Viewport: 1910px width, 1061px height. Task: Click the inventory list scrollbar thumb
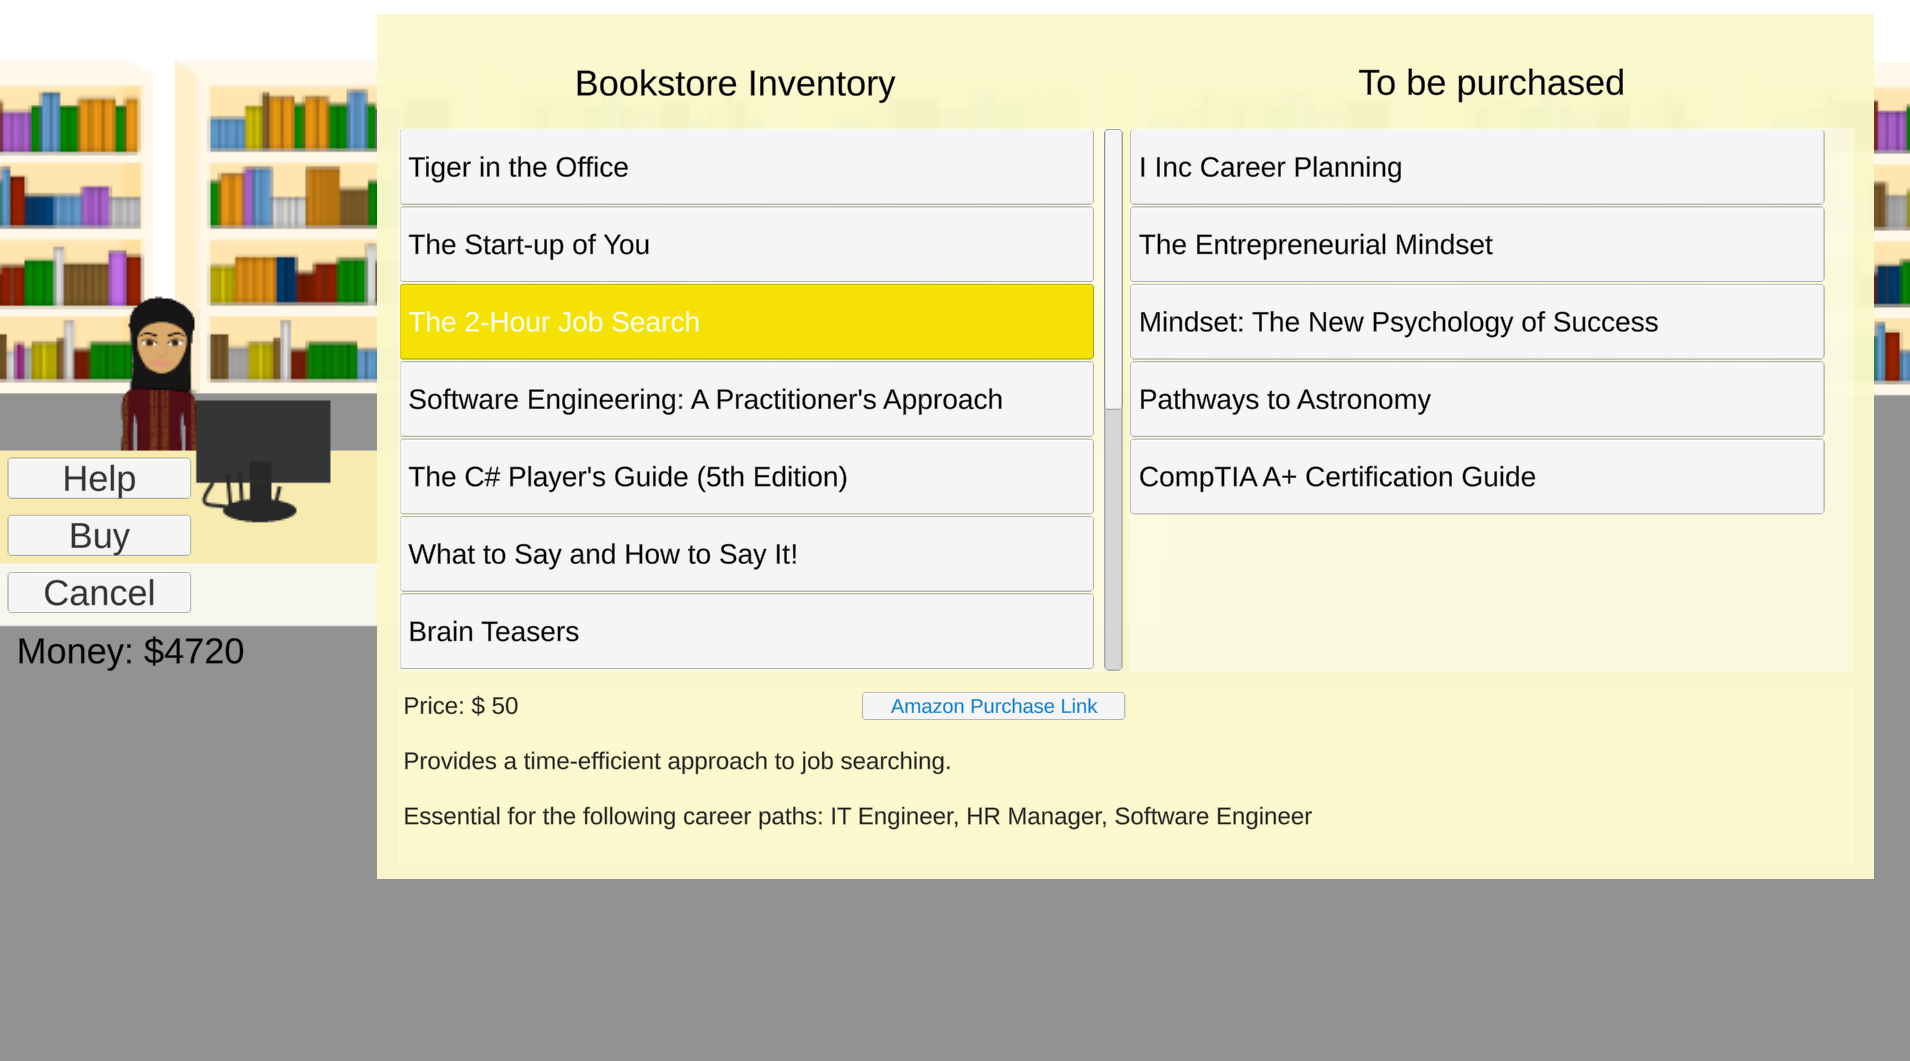click(1113, 270)
